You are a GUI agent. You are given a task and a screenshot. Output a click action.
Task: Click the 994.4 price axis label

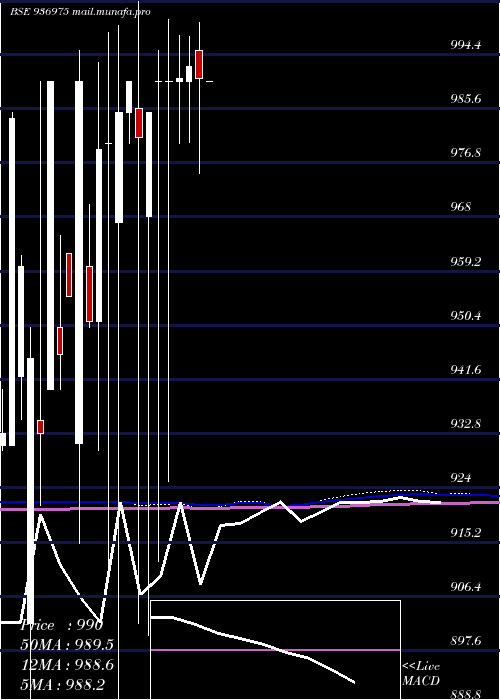[x=466, y=44]
